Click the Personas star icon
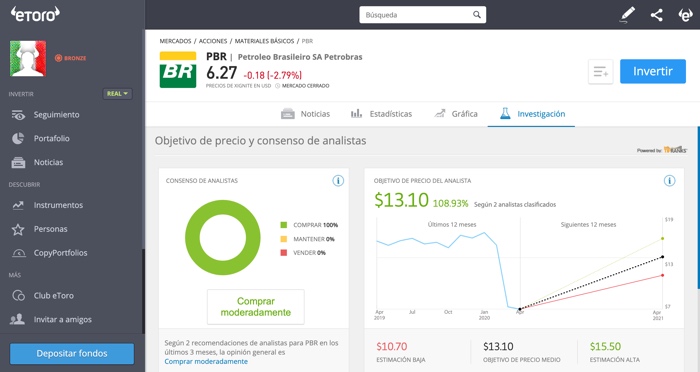 coord(18,229)
